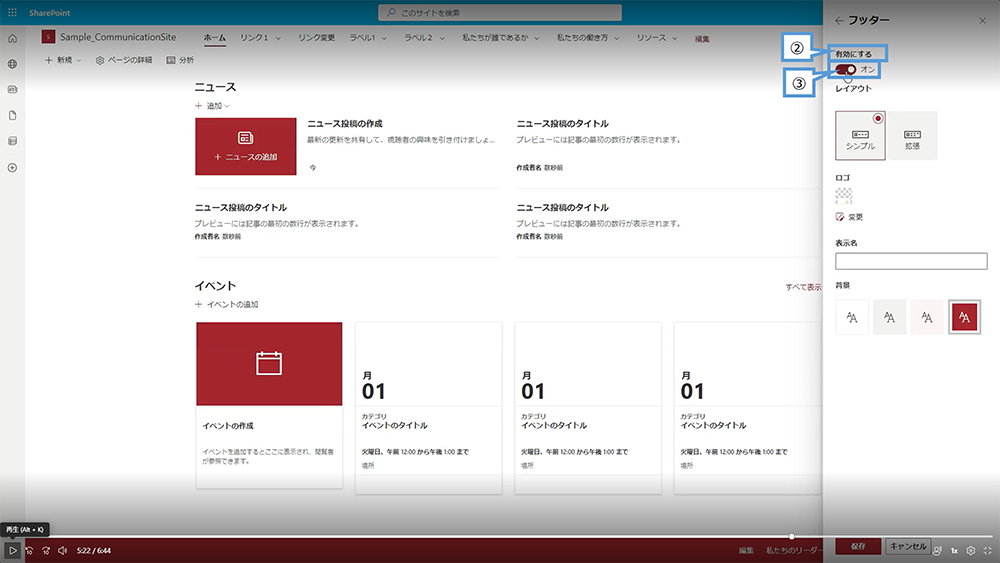This screenshot has height=563, width=1000.
Task: Go back with the フッター panel arrow
Action: pyautogui.click(x=839, y=20)
